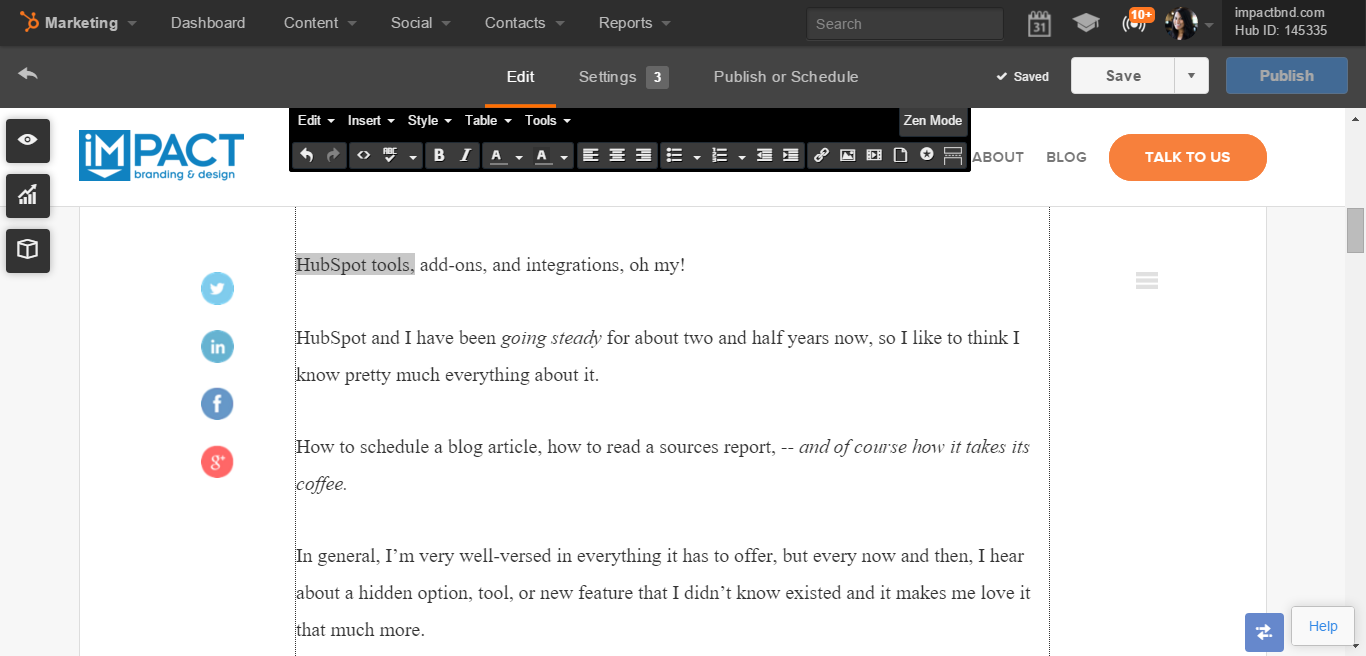Go back with the left arrow icon
Image resolution: width=1366 pixels, height=656 pixels.
(28, 74)
